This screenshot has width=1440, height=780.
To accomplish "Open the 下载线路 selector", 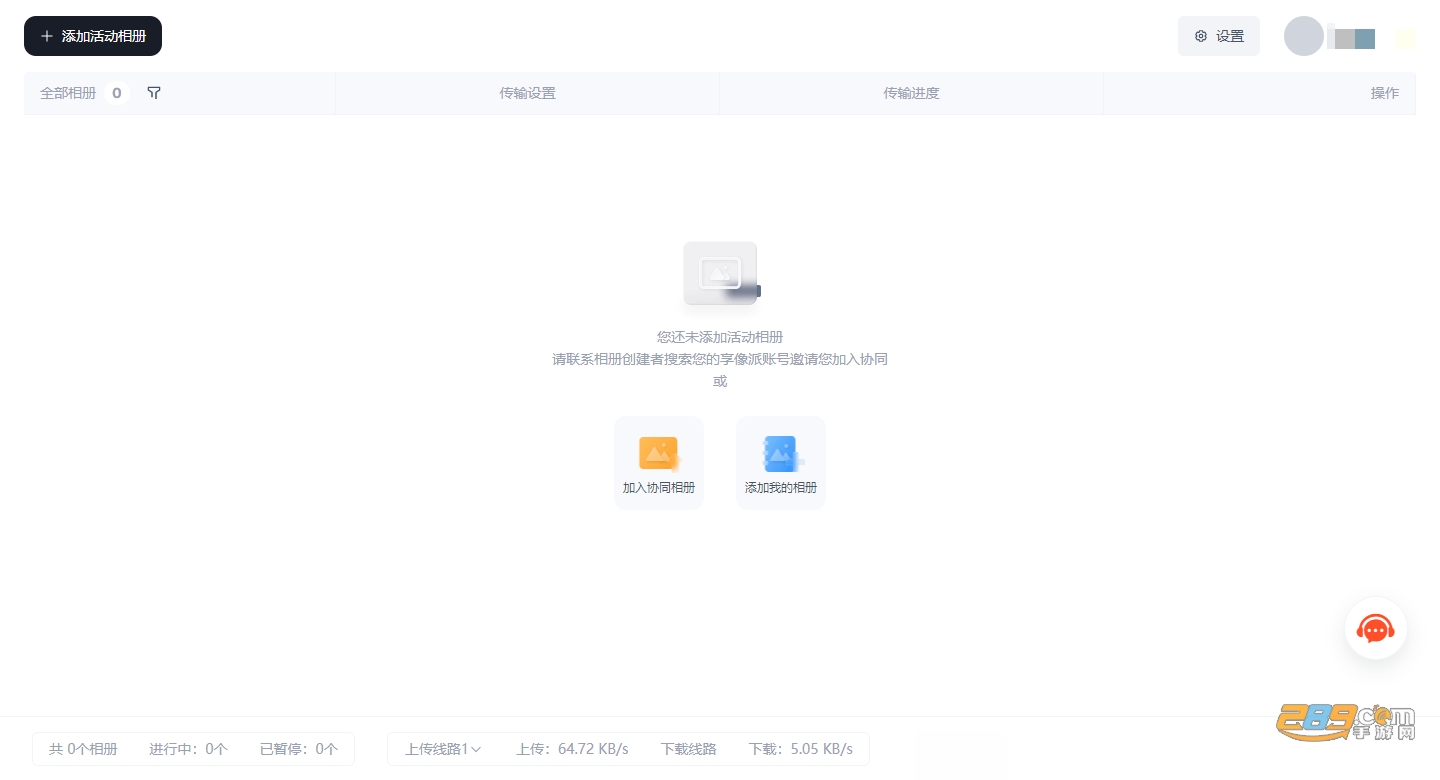I will (x=688, y=749).
